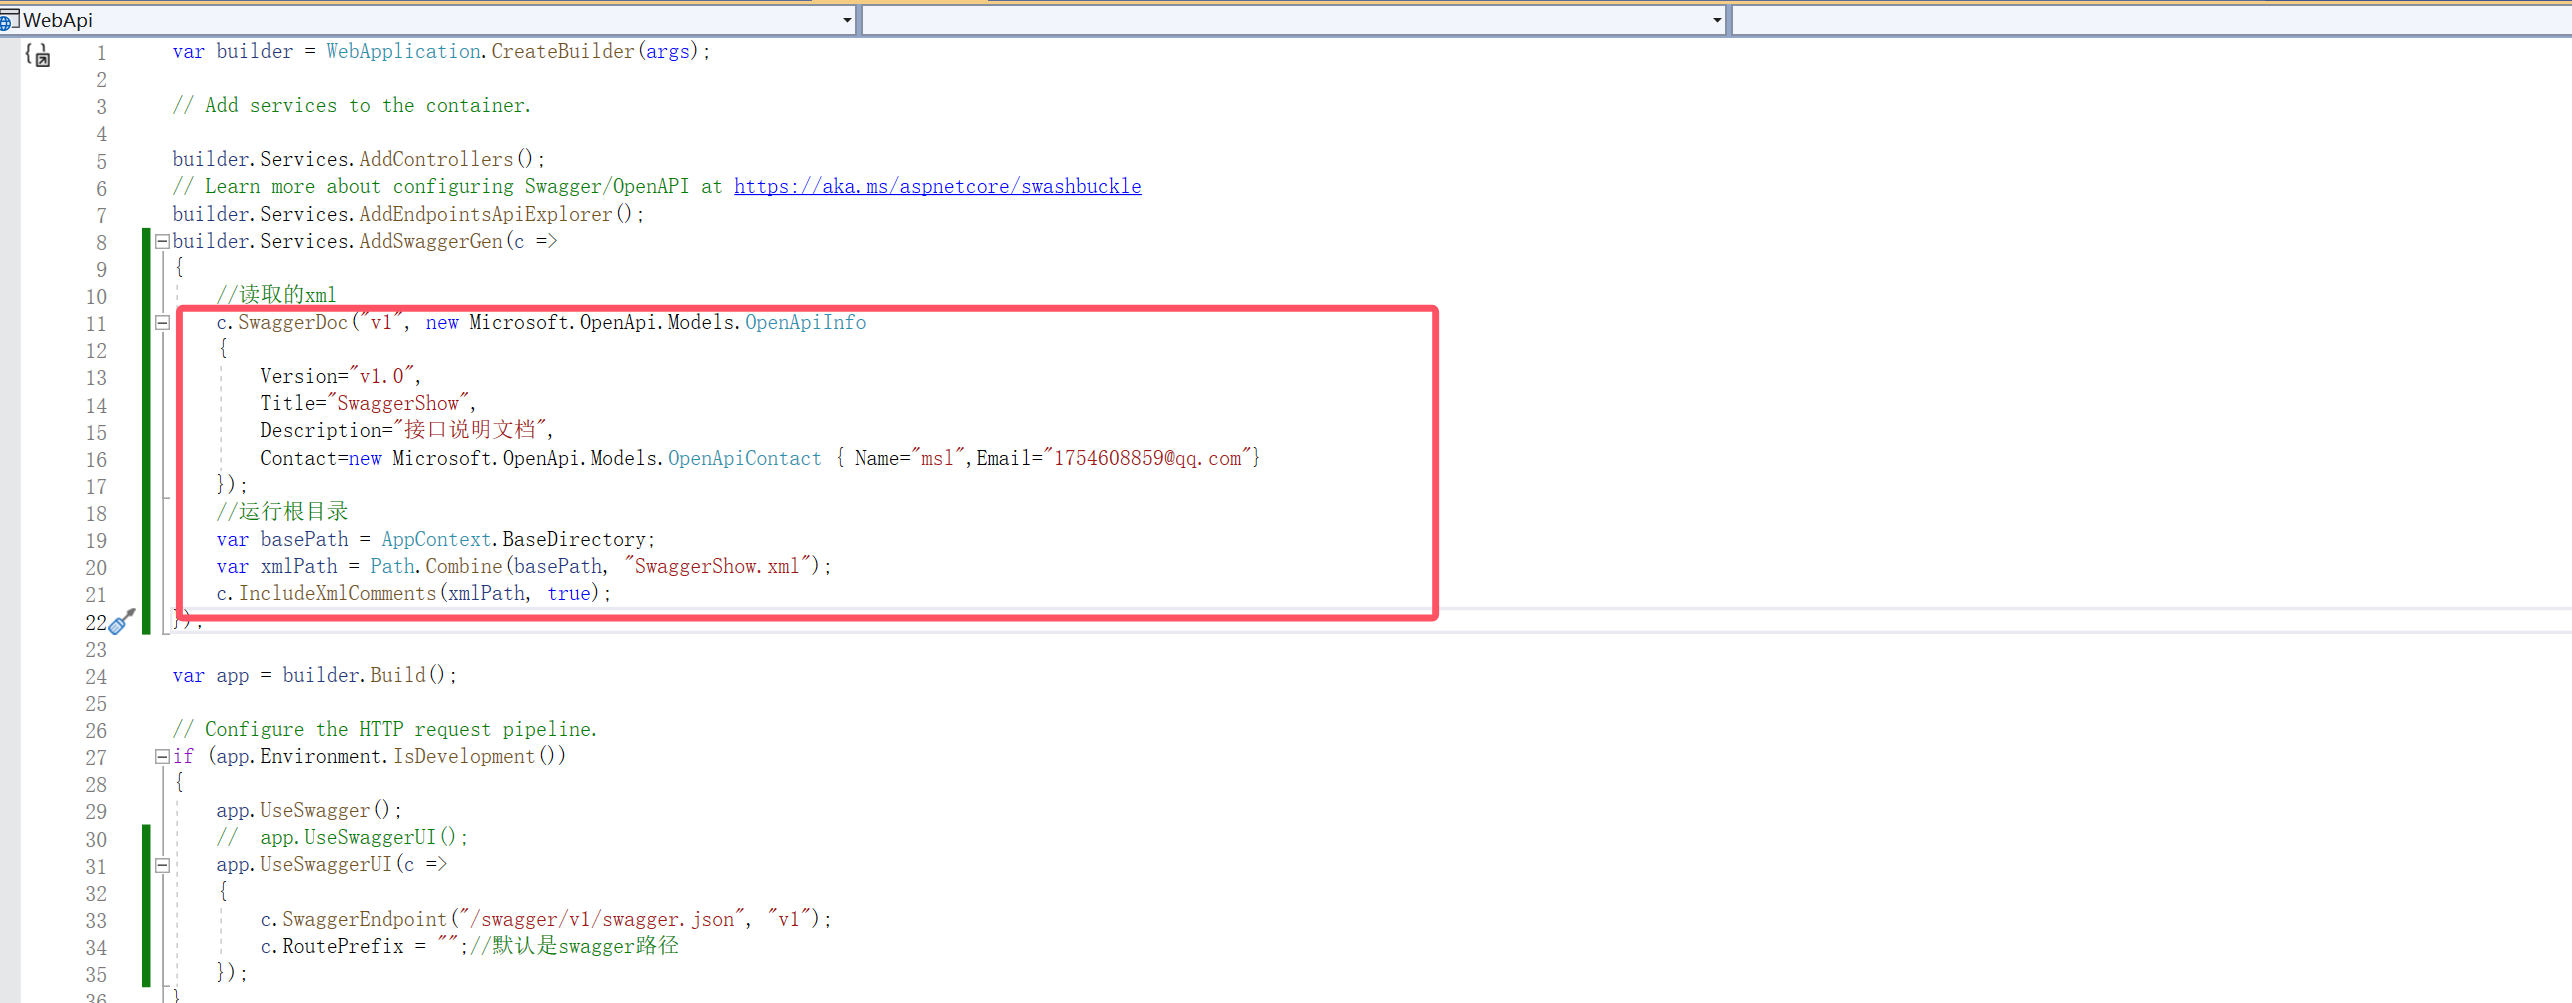Screen dimensions: 2572x1003
Task: Click the BaseDirectory property
Action: click(x=574, y=539)
